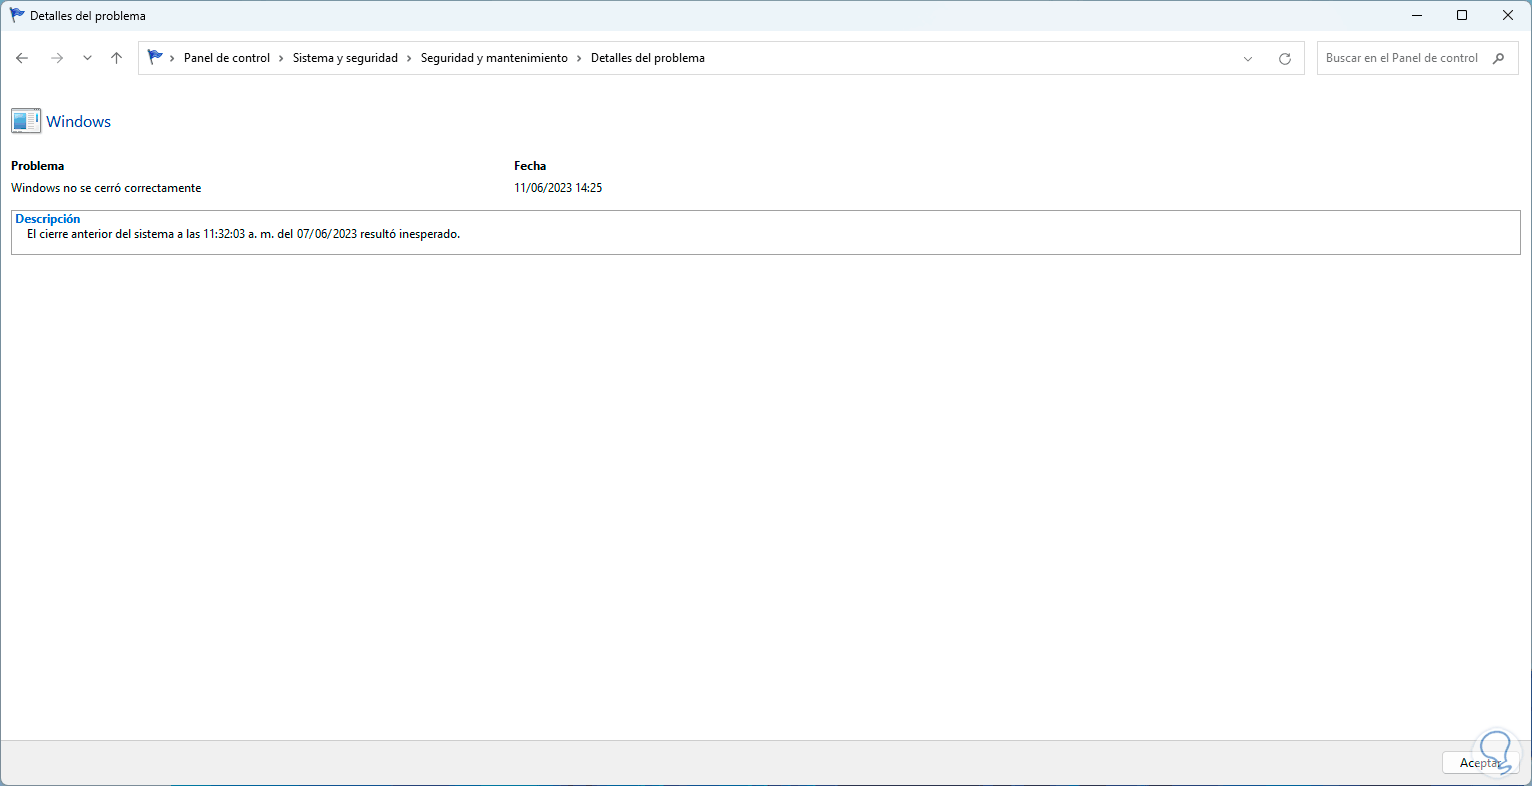Navigate to Seguridad y mantenimiento breadcrumb
This screenshot has height=786, width=1532.
[494, 58]
